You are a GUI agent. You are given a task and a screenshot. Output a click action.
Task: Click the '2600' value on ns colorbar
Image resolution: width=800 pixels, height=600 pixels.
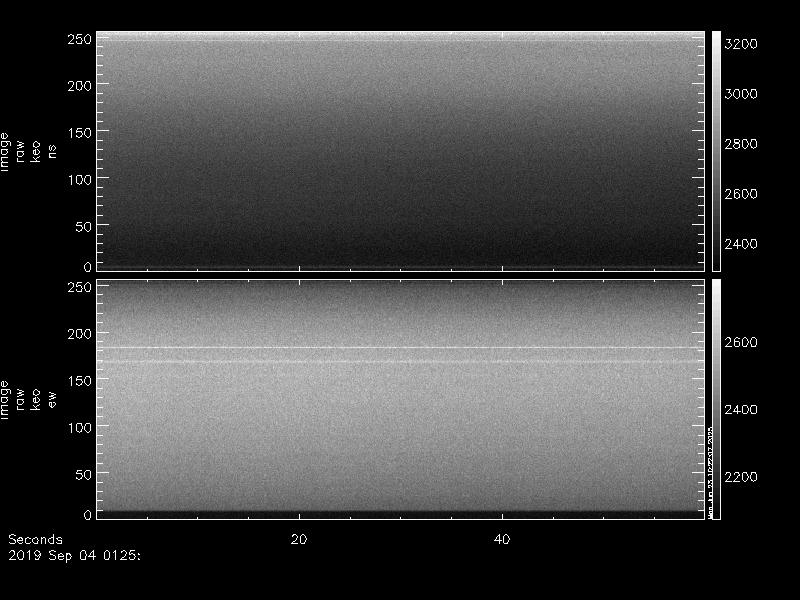click(741, 194)
